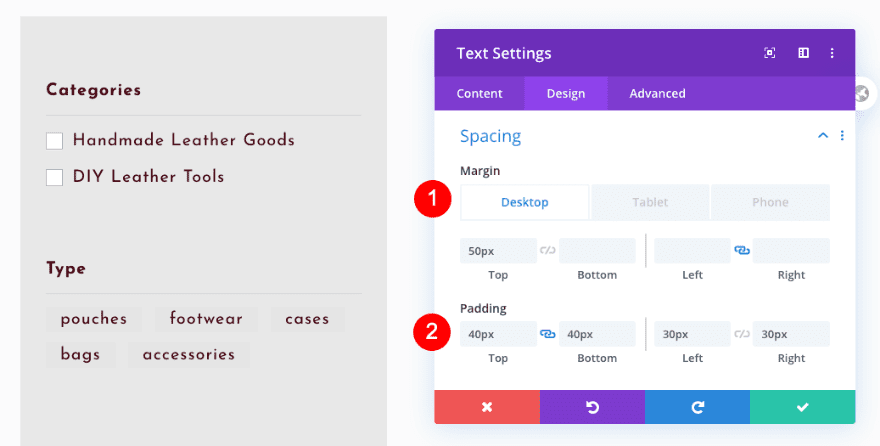Viewport: 880px width, 446px height.
Task: Link margin top and bottom values
Action: [x=547, y=251]
